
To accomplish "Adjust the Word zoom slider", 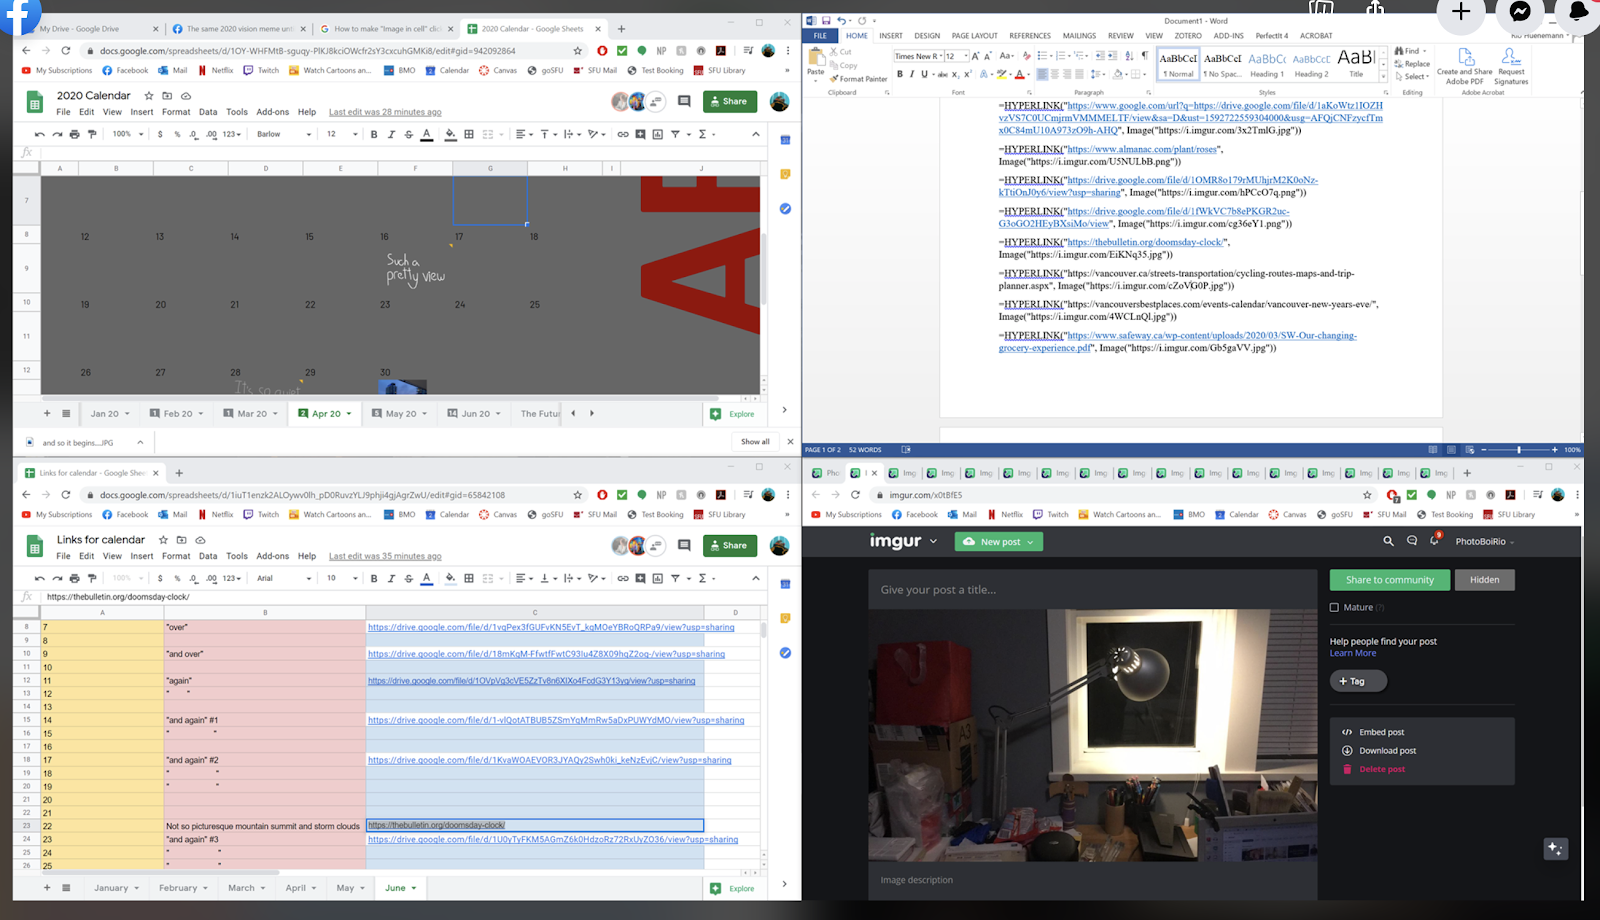I will point(1518,450).
